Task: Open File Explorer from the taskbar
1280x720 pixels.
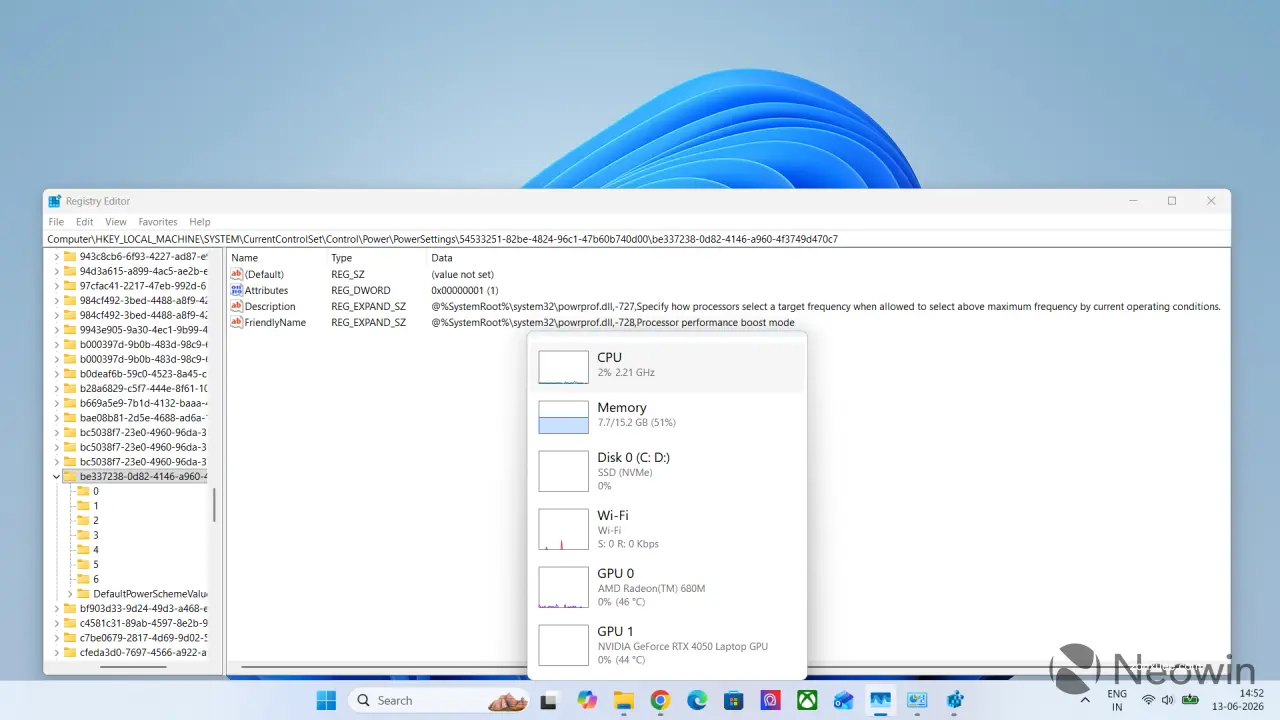Action: tap(623, 700)
